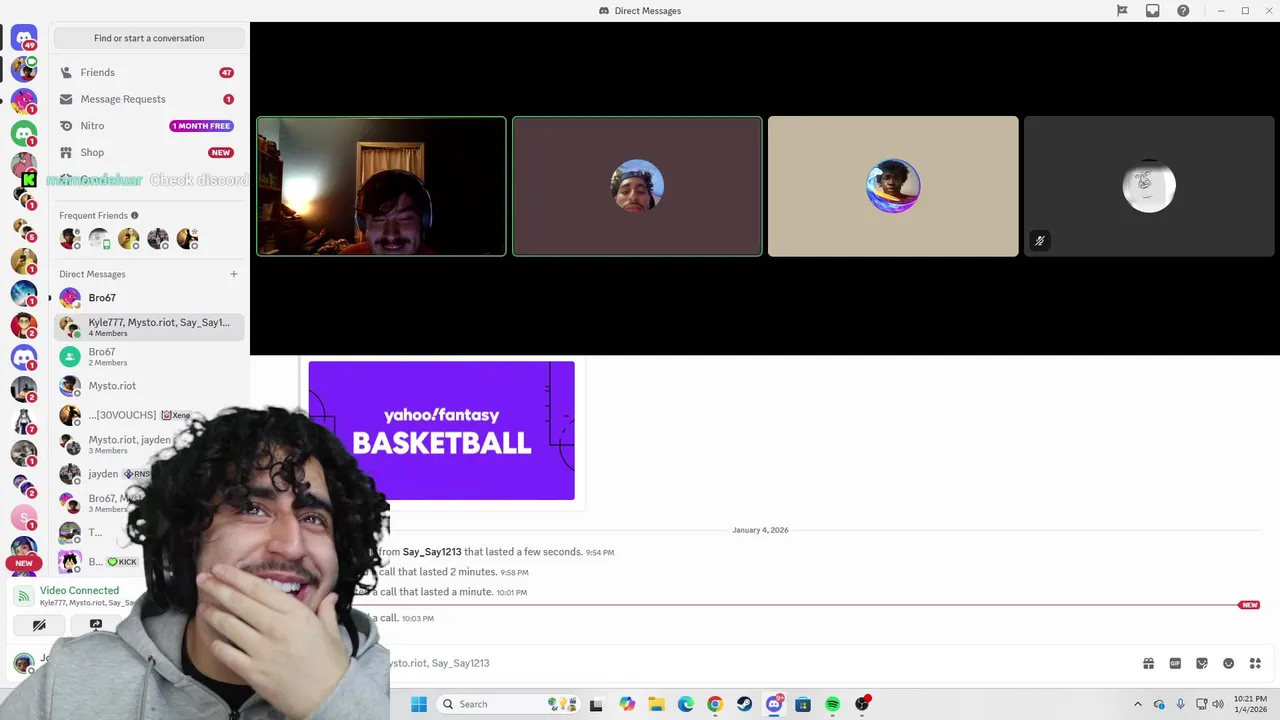Open Help question mark icon
This screenshot has height=720, width=1280.
[1183, 11]
